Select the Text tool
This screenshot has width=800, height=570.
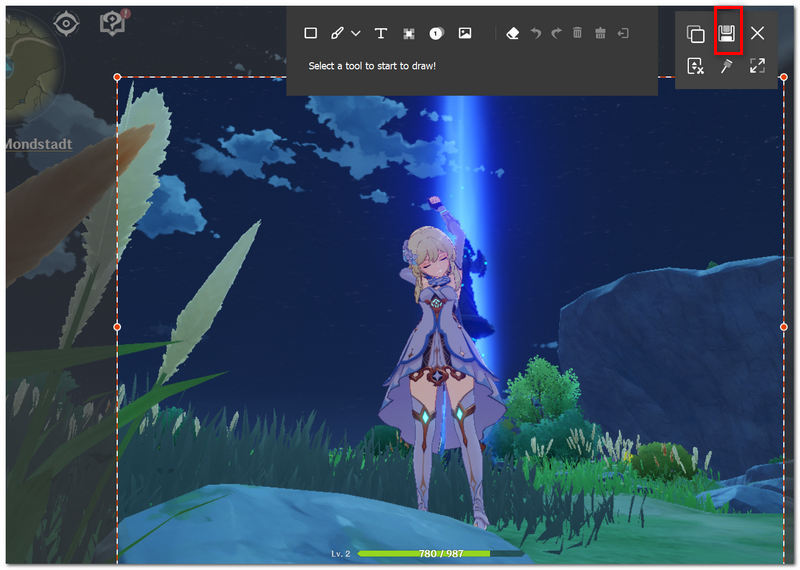(x=380, y=33)
